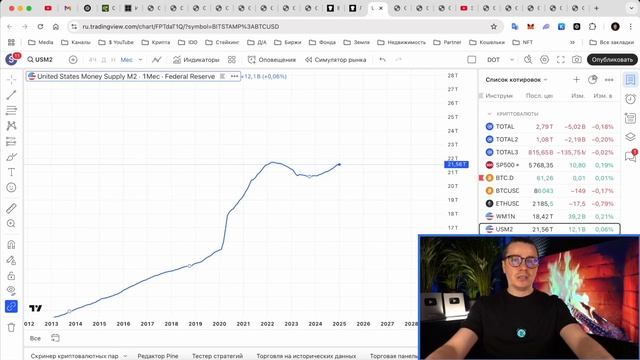Viewport: 640px width, 360px height.
Task: Undo the last chart action
Action: (x=382, y=60)
